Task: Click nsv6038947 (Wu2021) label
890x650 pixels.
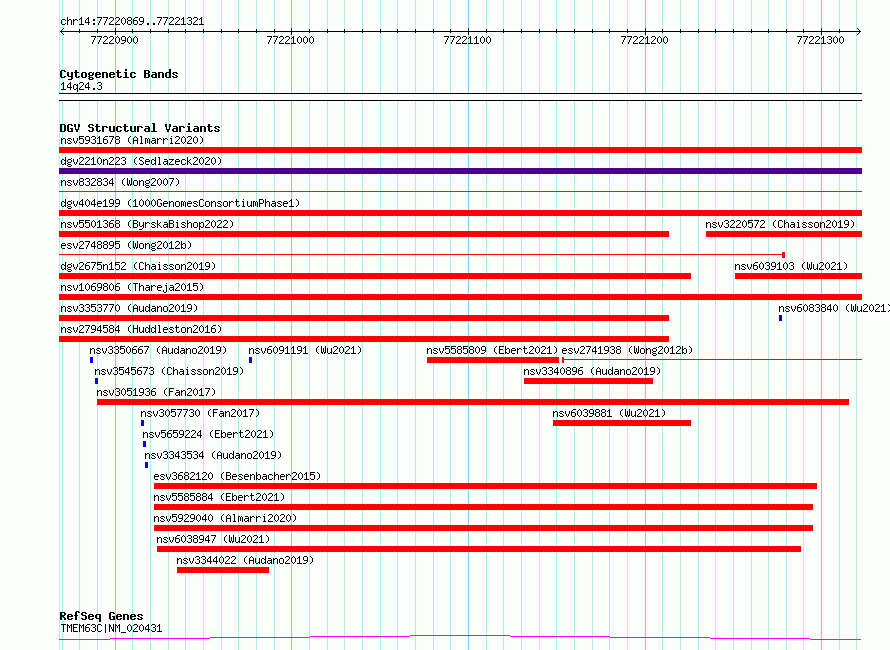Action: tap(213, 539)
